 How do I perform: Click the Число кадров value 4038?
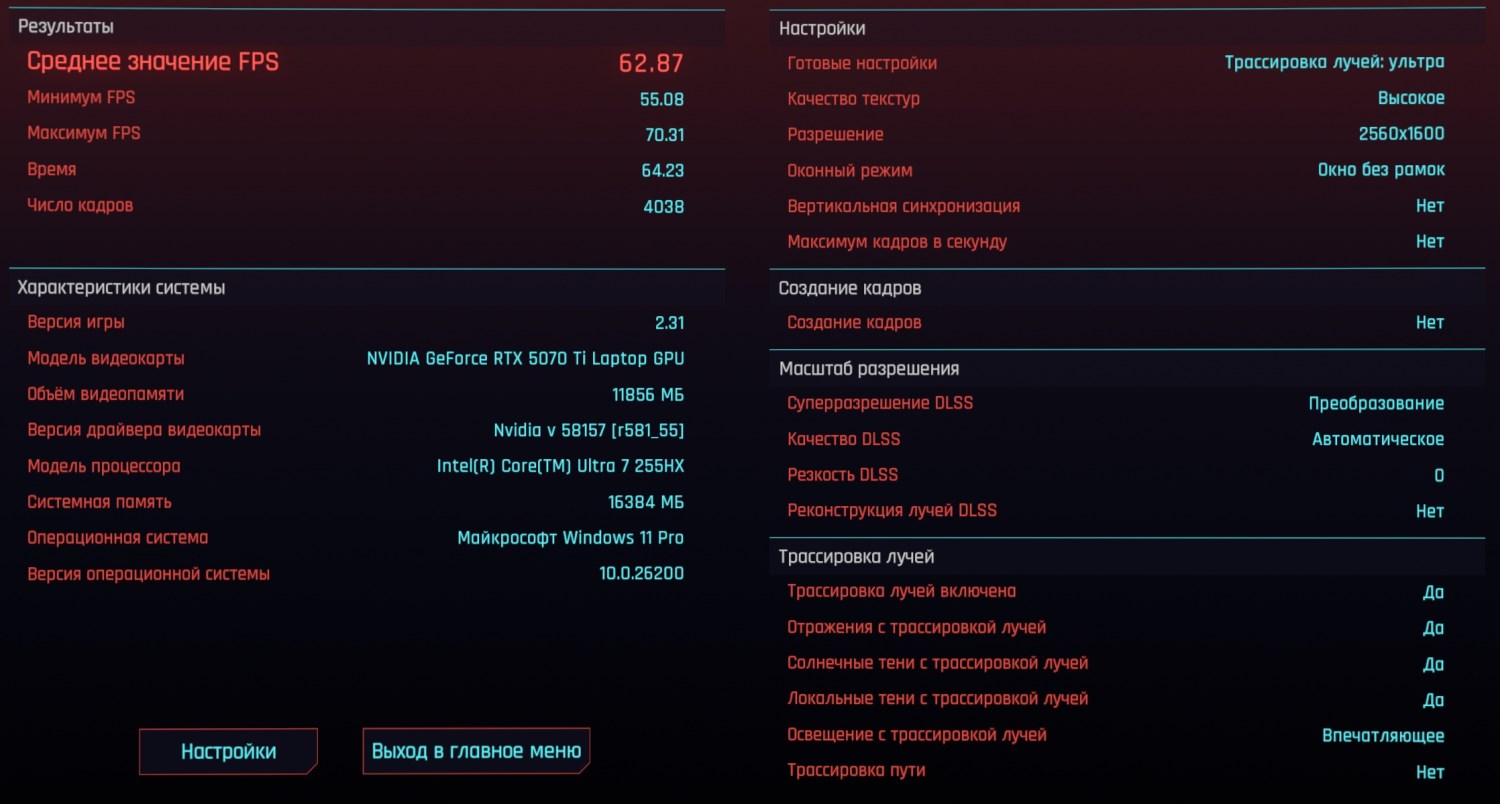664,207
